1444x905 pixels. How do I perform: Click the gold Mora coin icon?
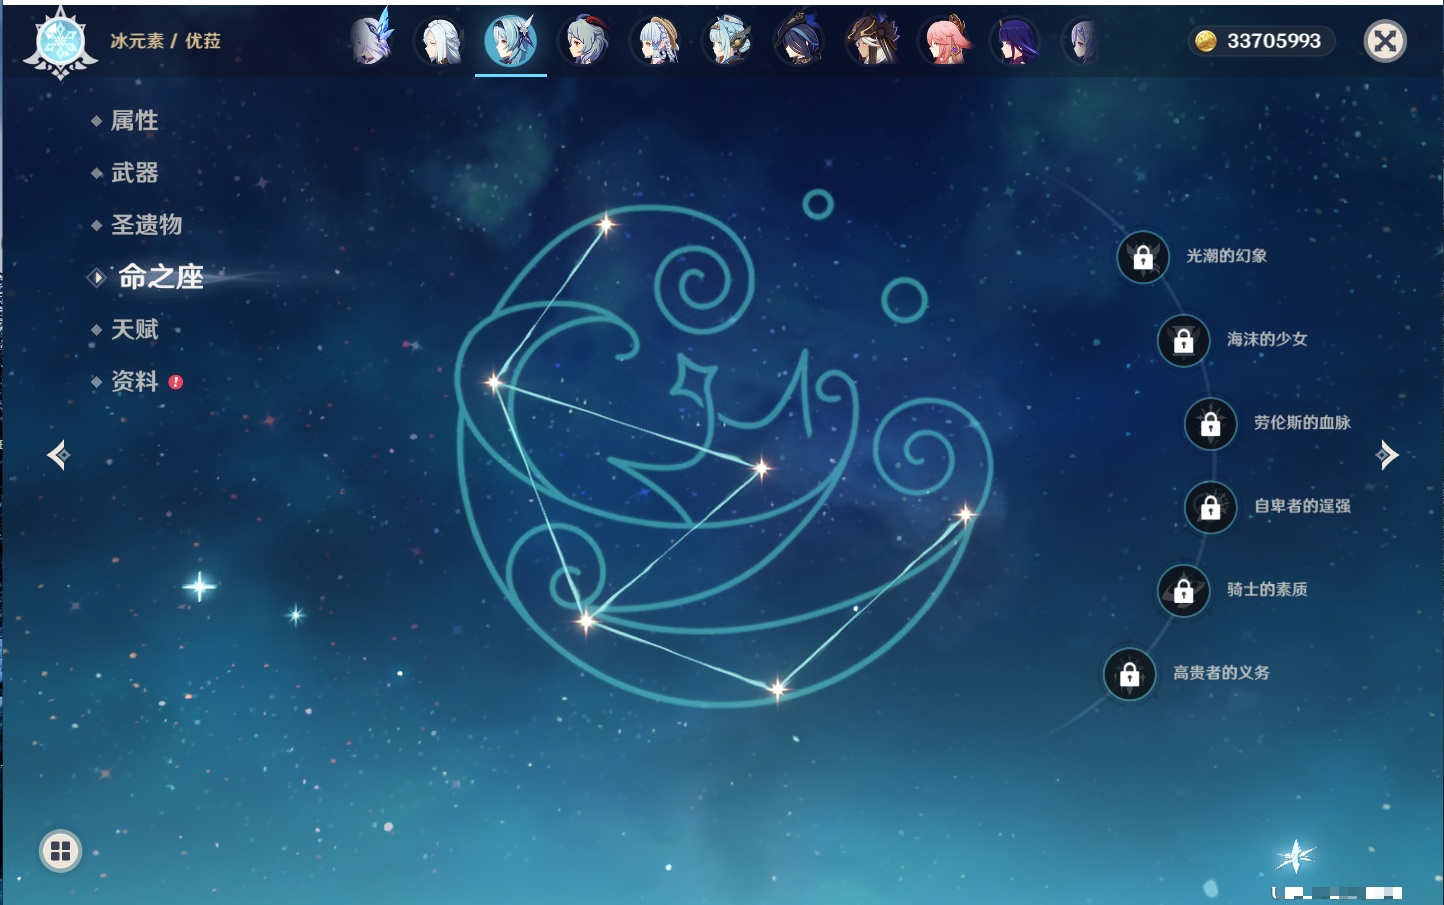[1206, 41]
